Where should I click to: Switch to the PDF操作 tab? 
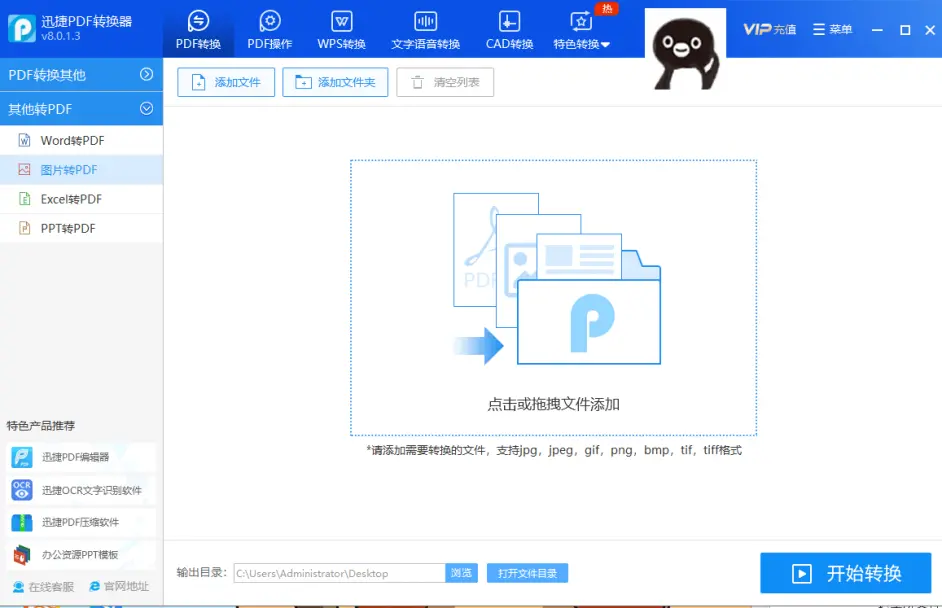pyautogui.click(x=270, y=29)
